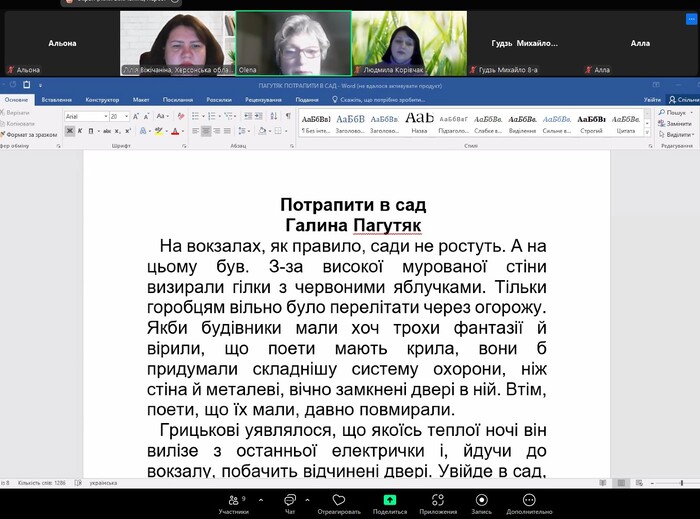Increase paragraph indent
700x519 pixels.
point(259,116)
